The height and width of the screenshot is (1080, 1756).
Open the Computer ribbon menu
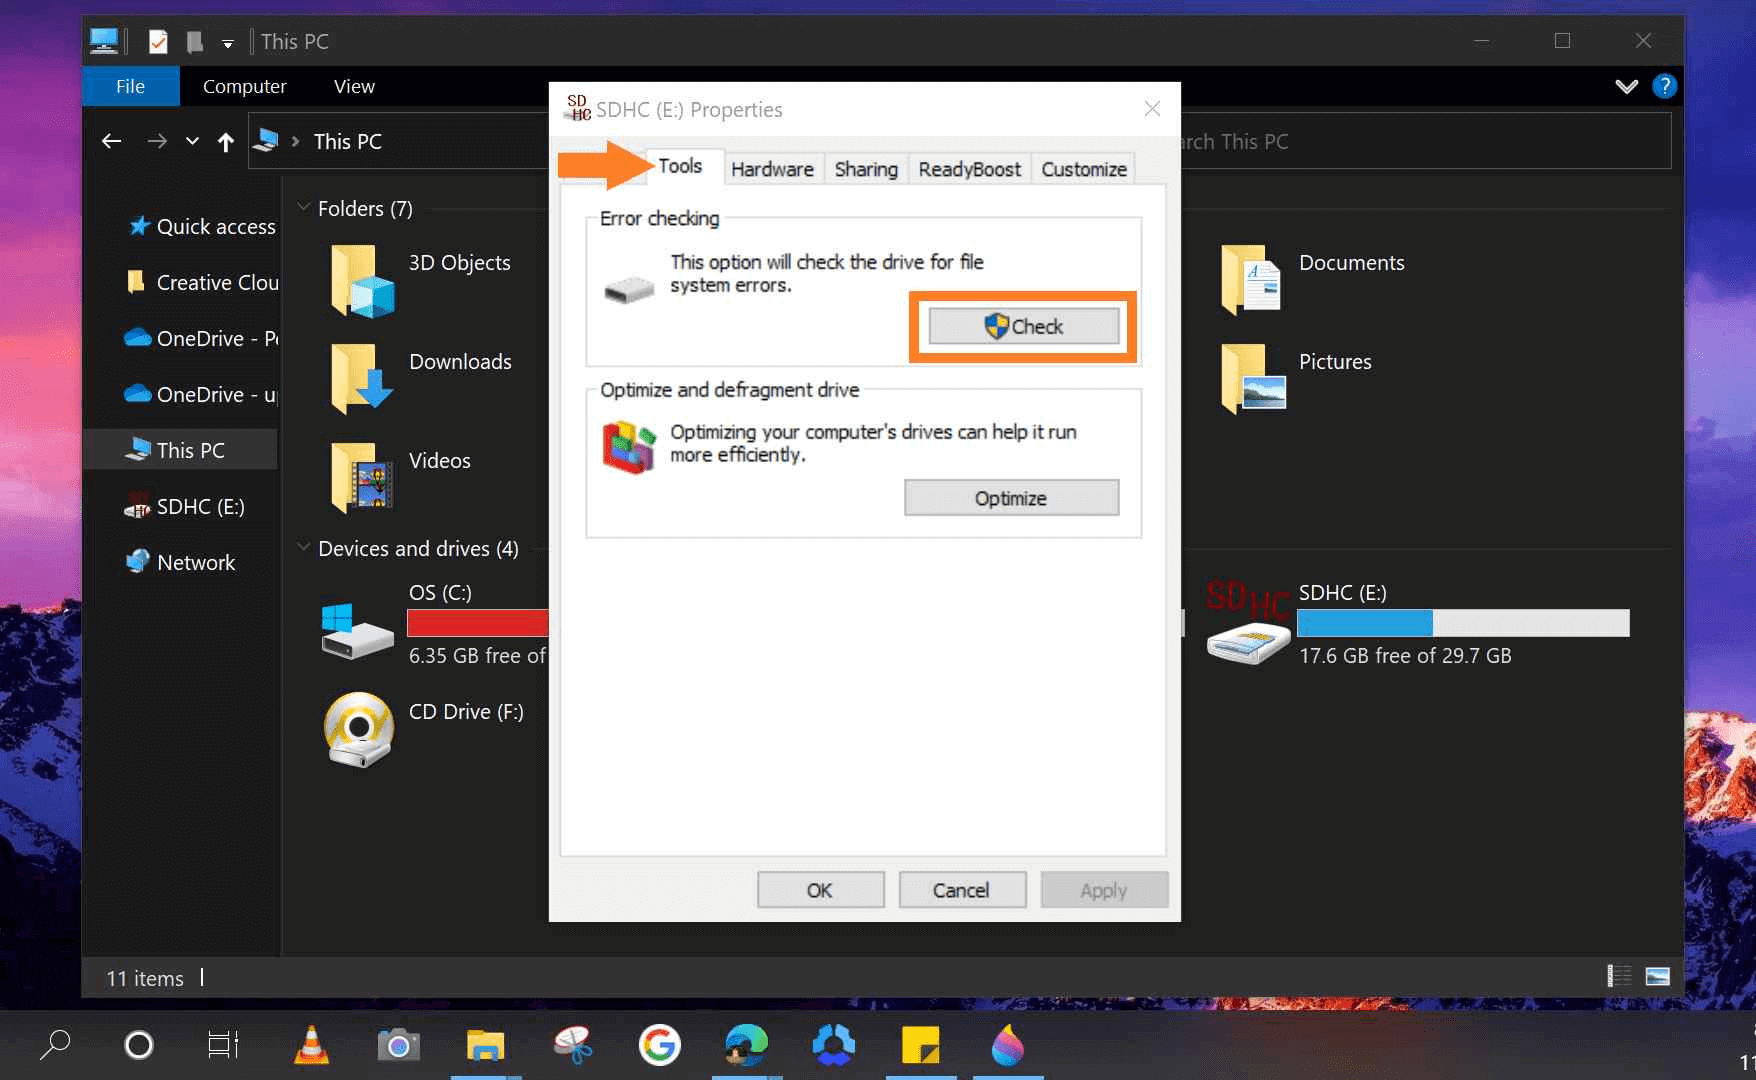coord(244,86)
